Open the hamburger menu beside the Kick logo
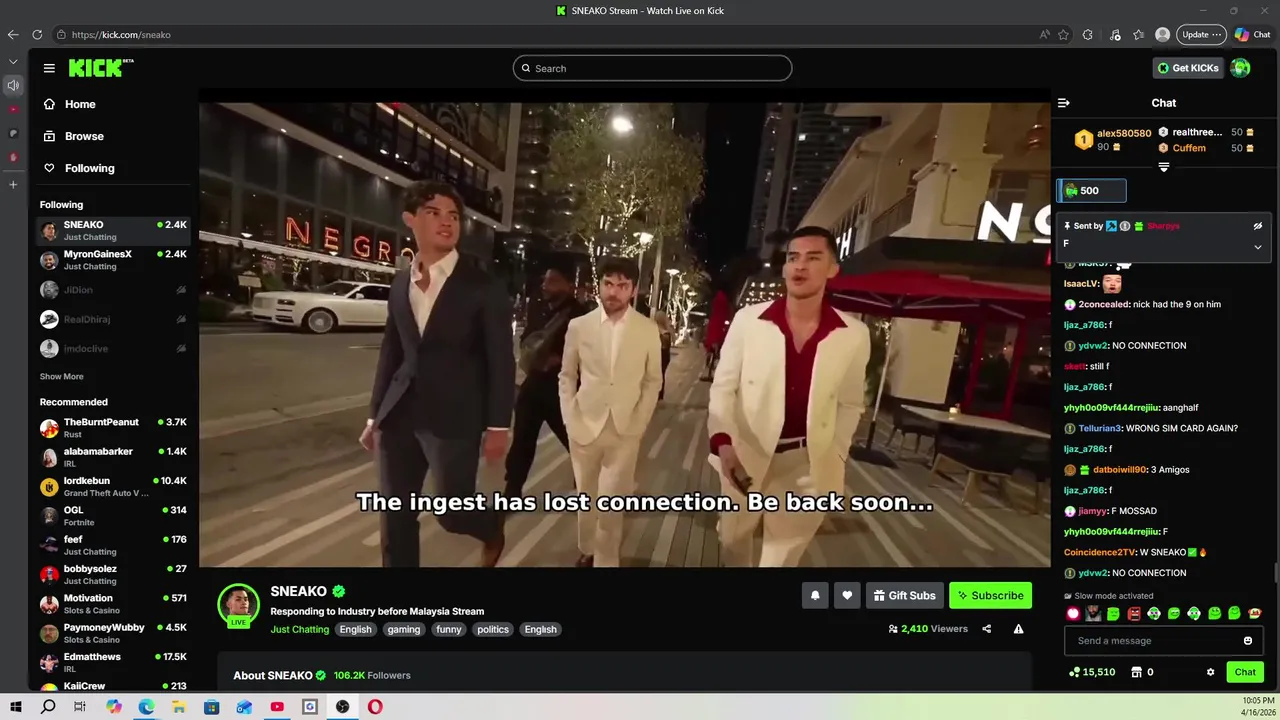Screen dimensions: 1280x720 49,68
